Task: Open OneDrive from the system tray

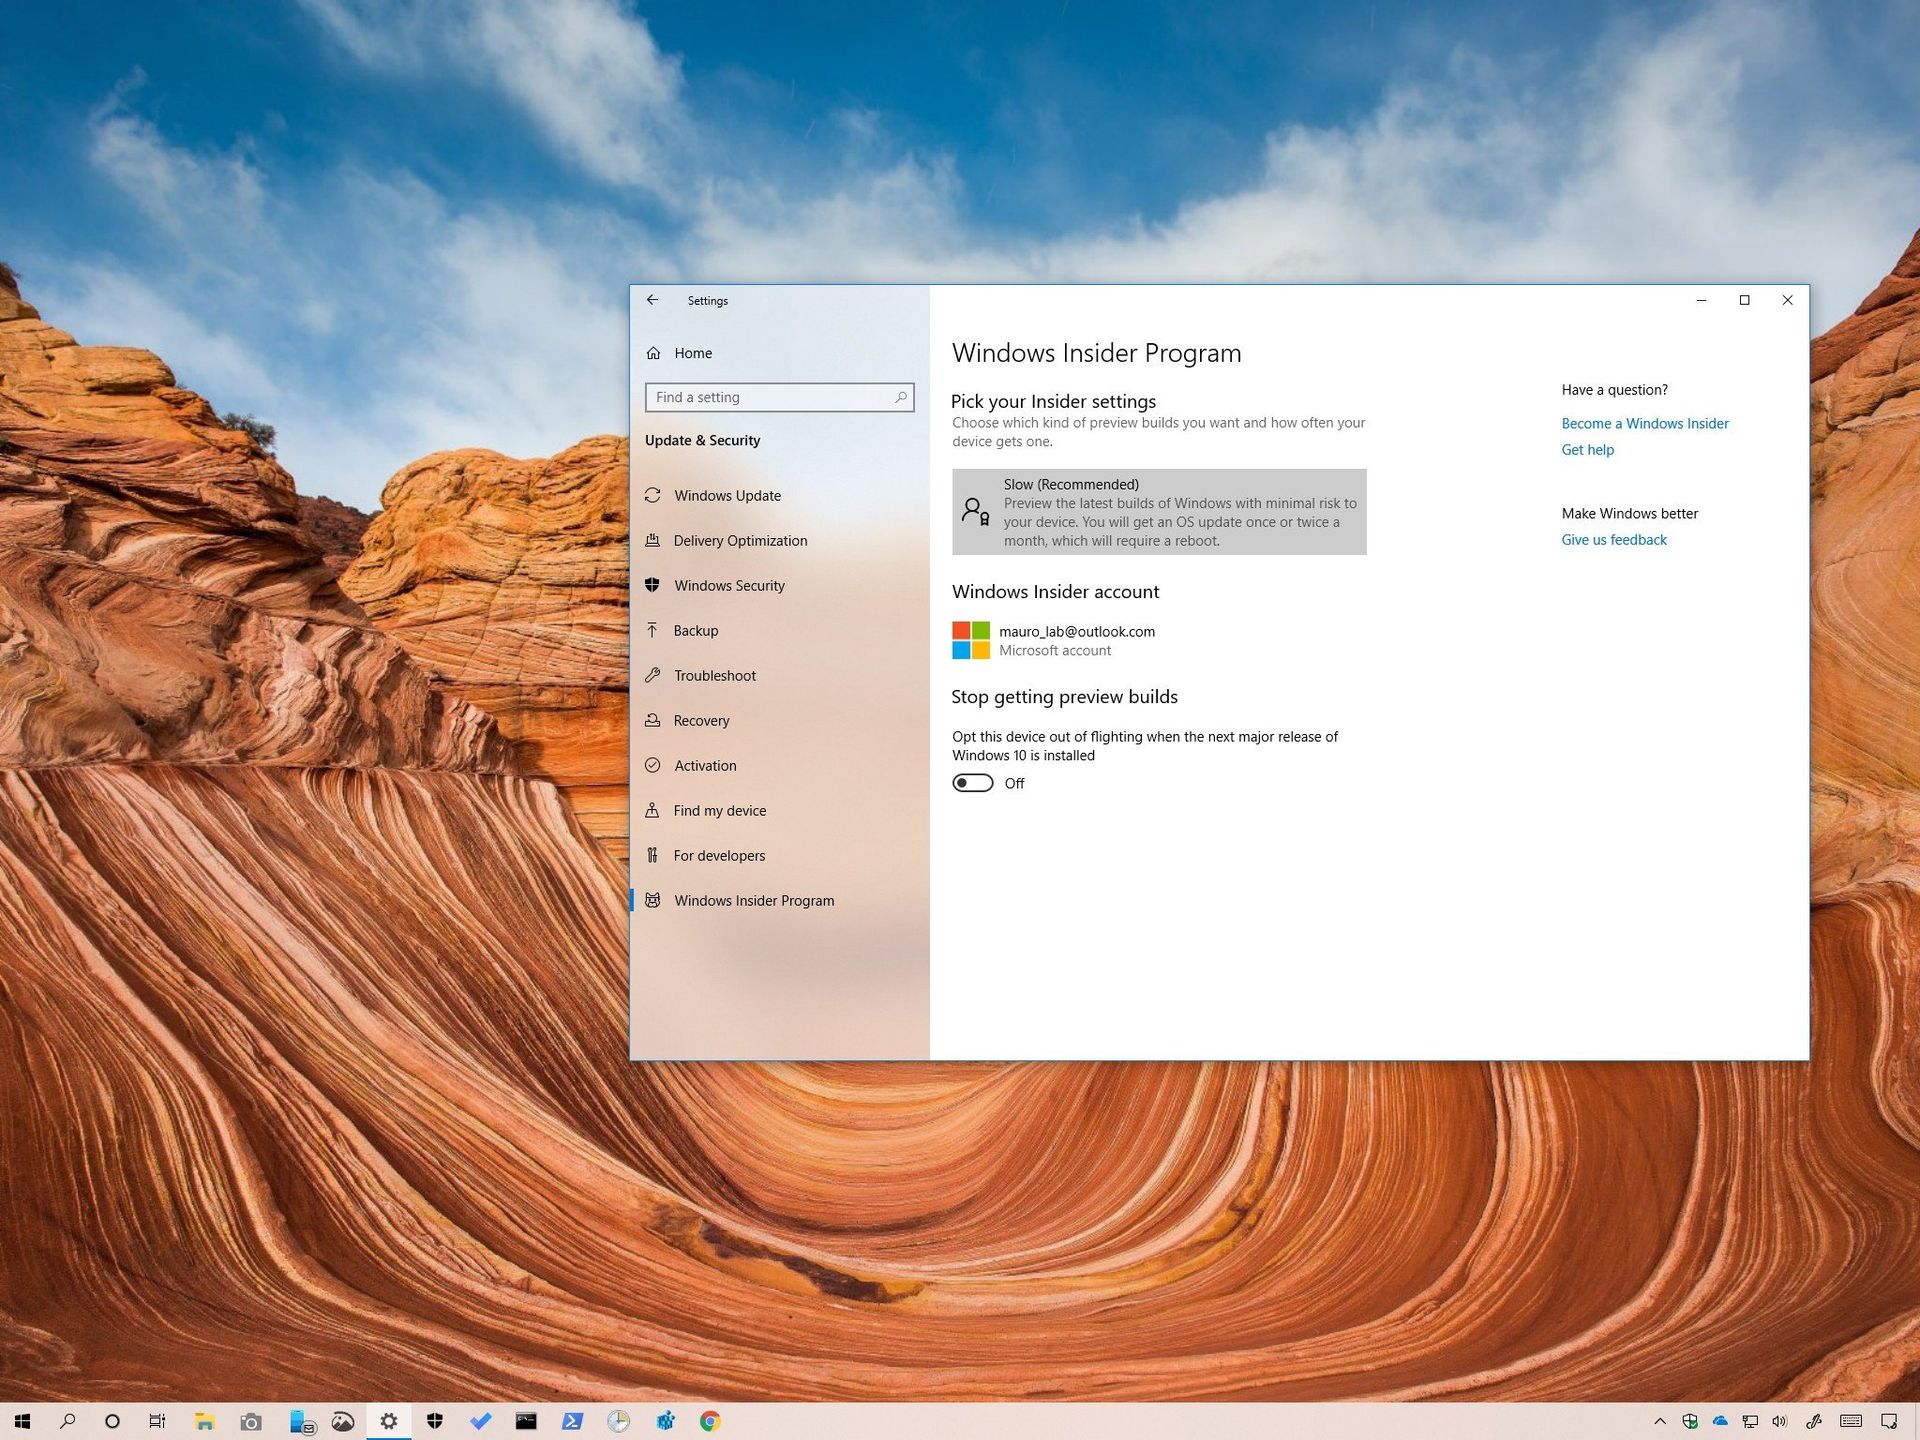Action: (x=1722, y=1420)
